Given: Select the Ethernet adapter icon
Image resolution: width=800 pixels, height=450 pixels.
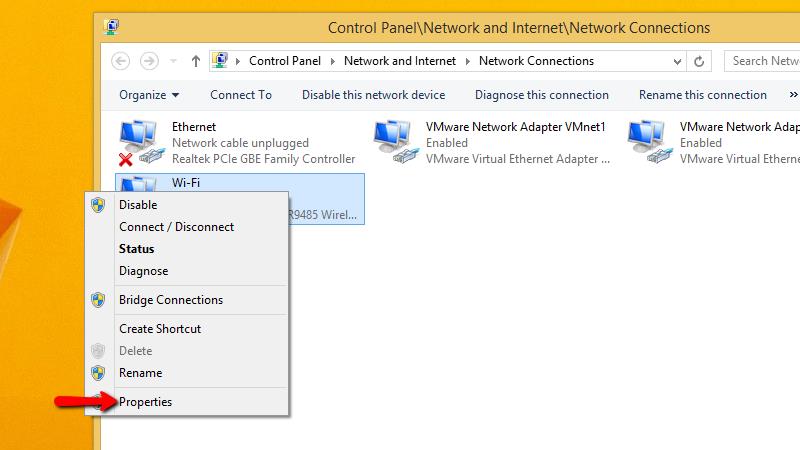Looking at the screenshot, I should pyautogui.click(x=141, y=143).
